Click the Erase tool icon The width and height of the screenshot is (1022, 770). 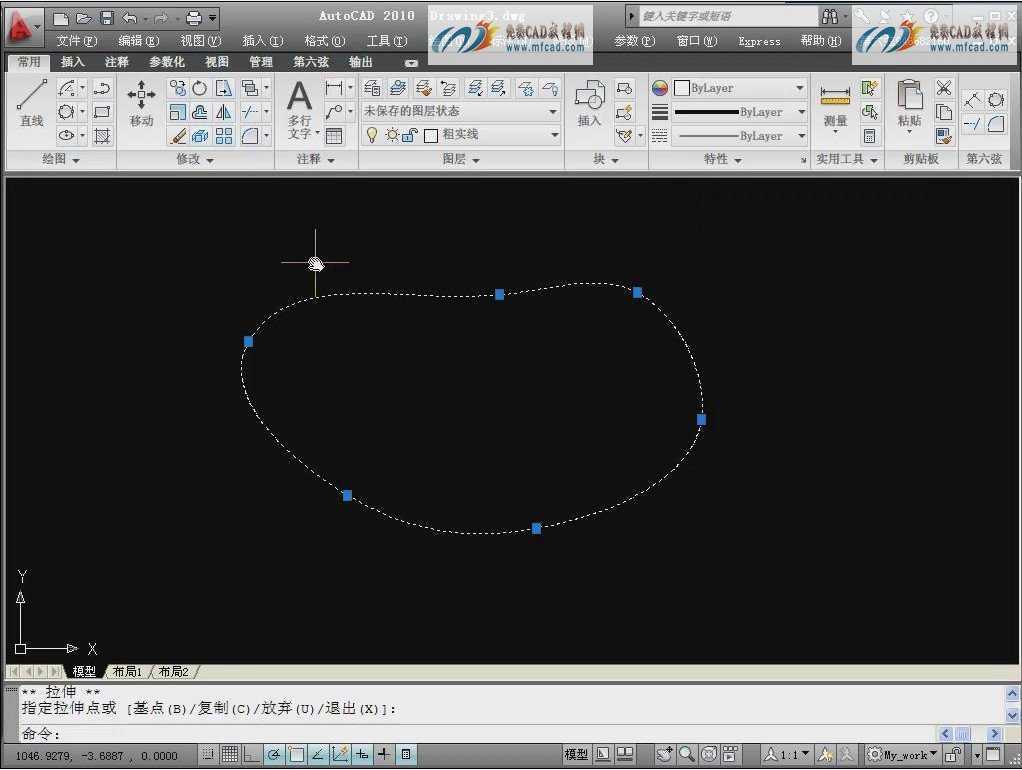[177, 136]
